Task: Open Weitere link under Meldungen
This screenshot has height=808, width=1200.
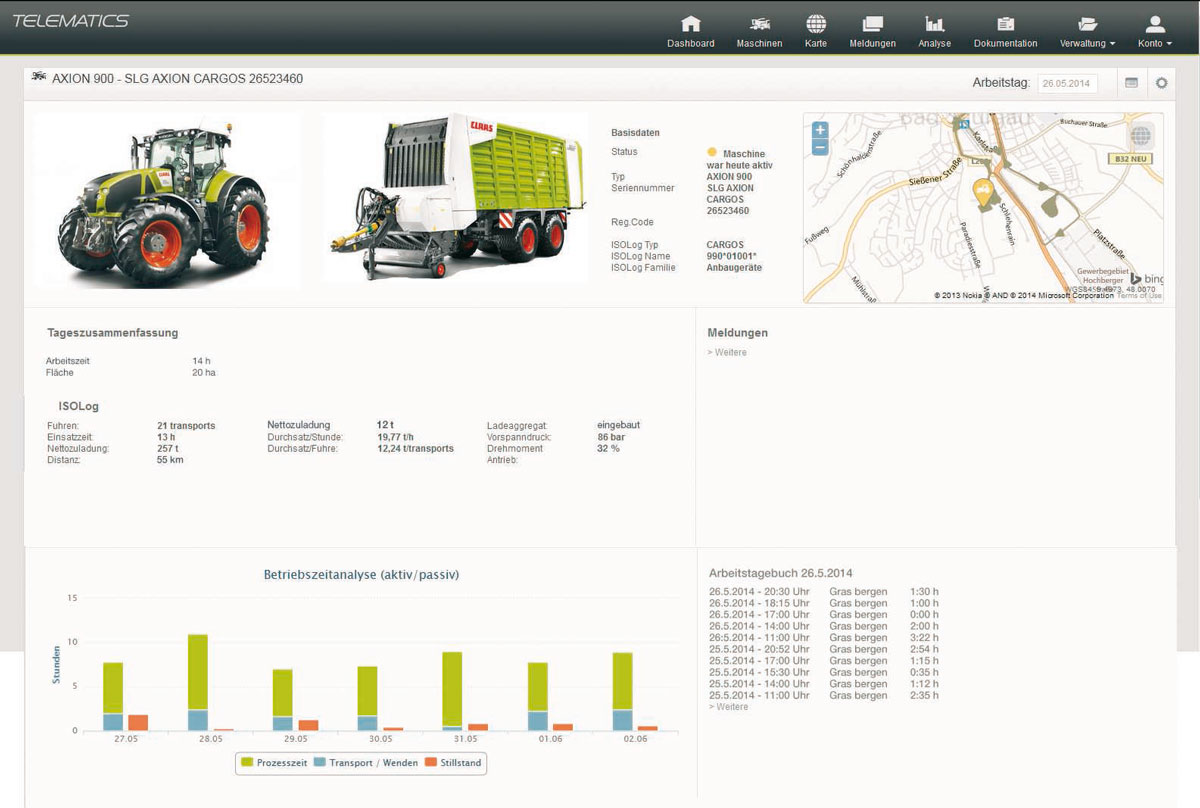Action: tap(727, 353)
